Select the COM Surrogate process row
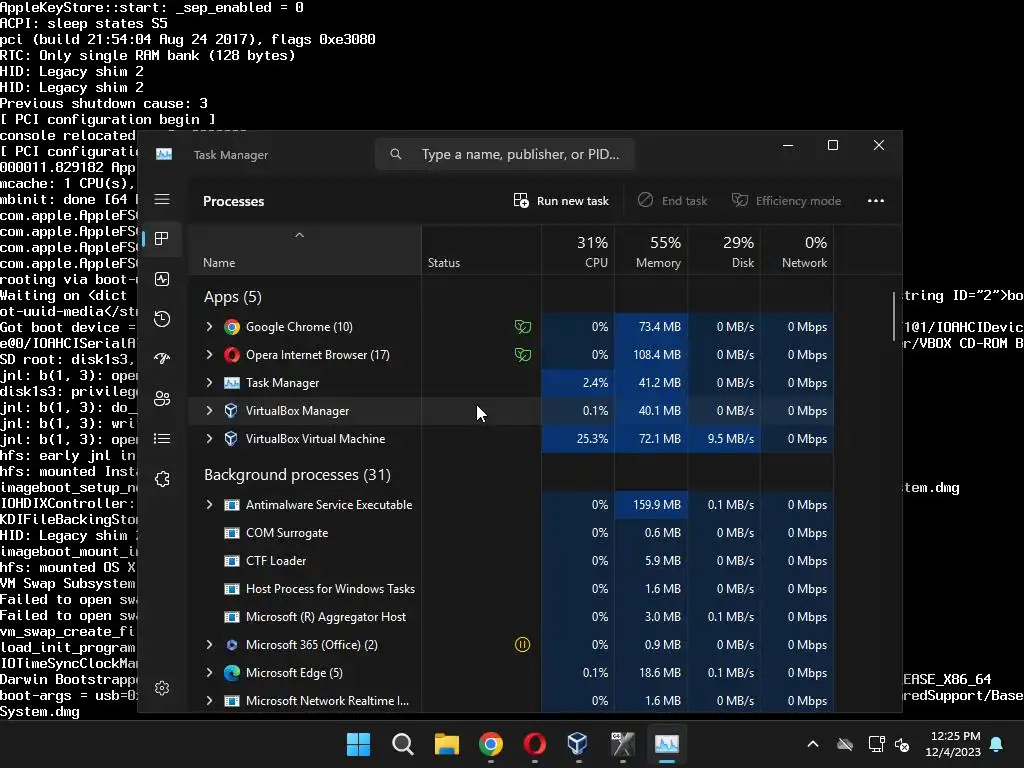Screen dimensions: 1024x768 [x=511, y=533]
